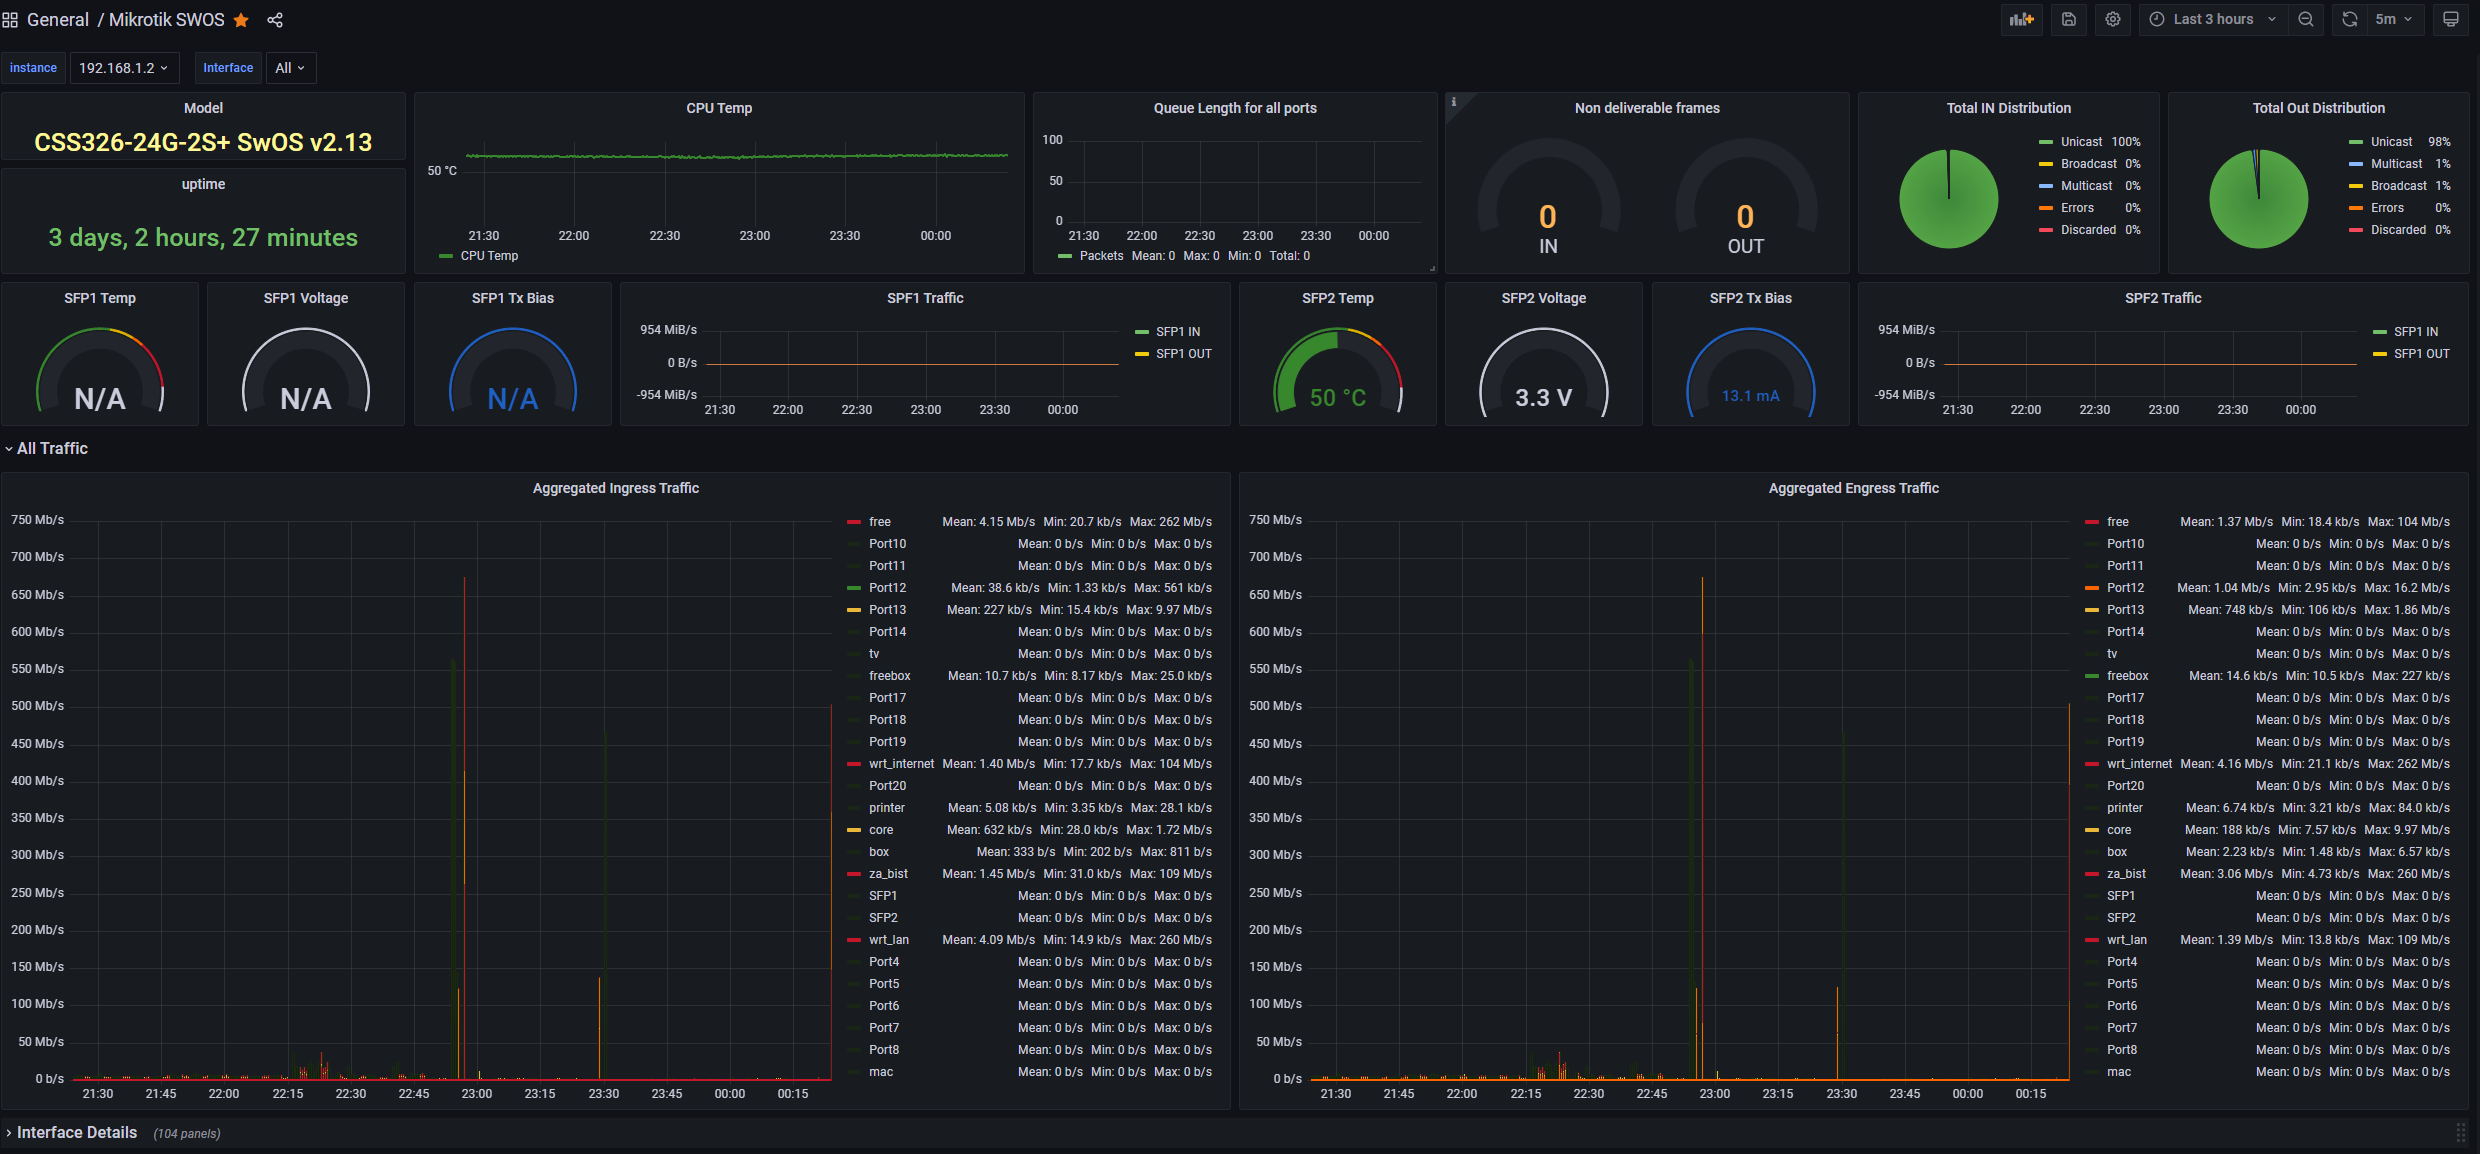Screen dimensions: 2480x1154
Task: Click the Unicast green swatch in Total IN legend
Action: tap(2046, 142)
